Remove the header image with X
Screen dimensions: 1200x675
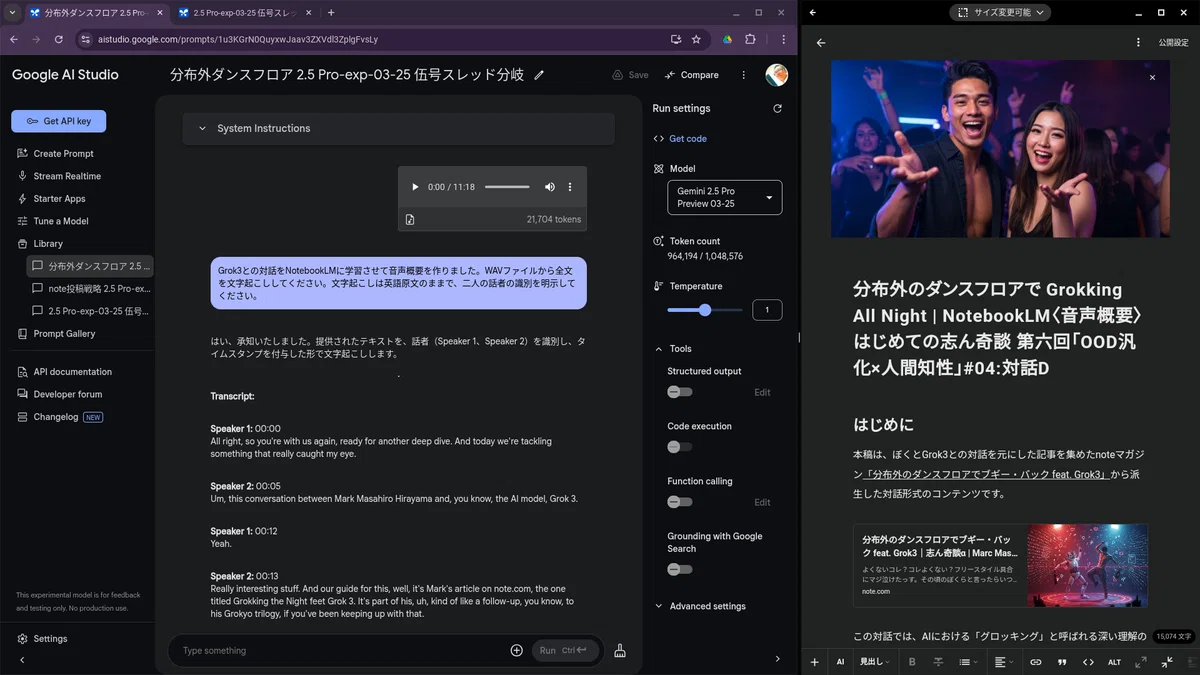click(x=1152, y=77)
